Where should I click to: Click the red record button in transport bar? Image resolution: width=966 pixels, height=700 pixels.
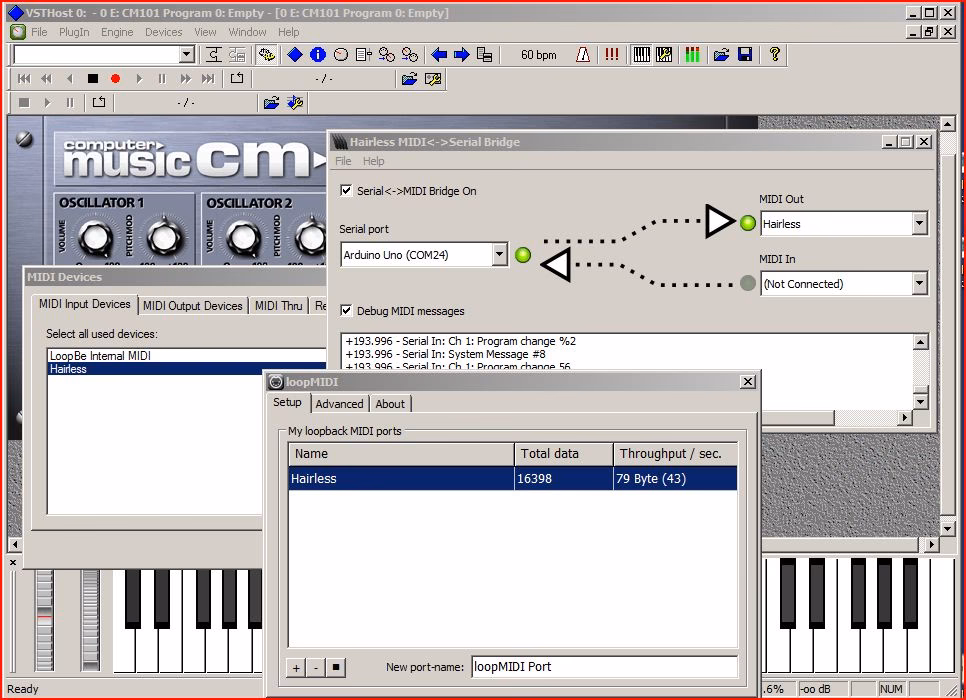(115, 78)
